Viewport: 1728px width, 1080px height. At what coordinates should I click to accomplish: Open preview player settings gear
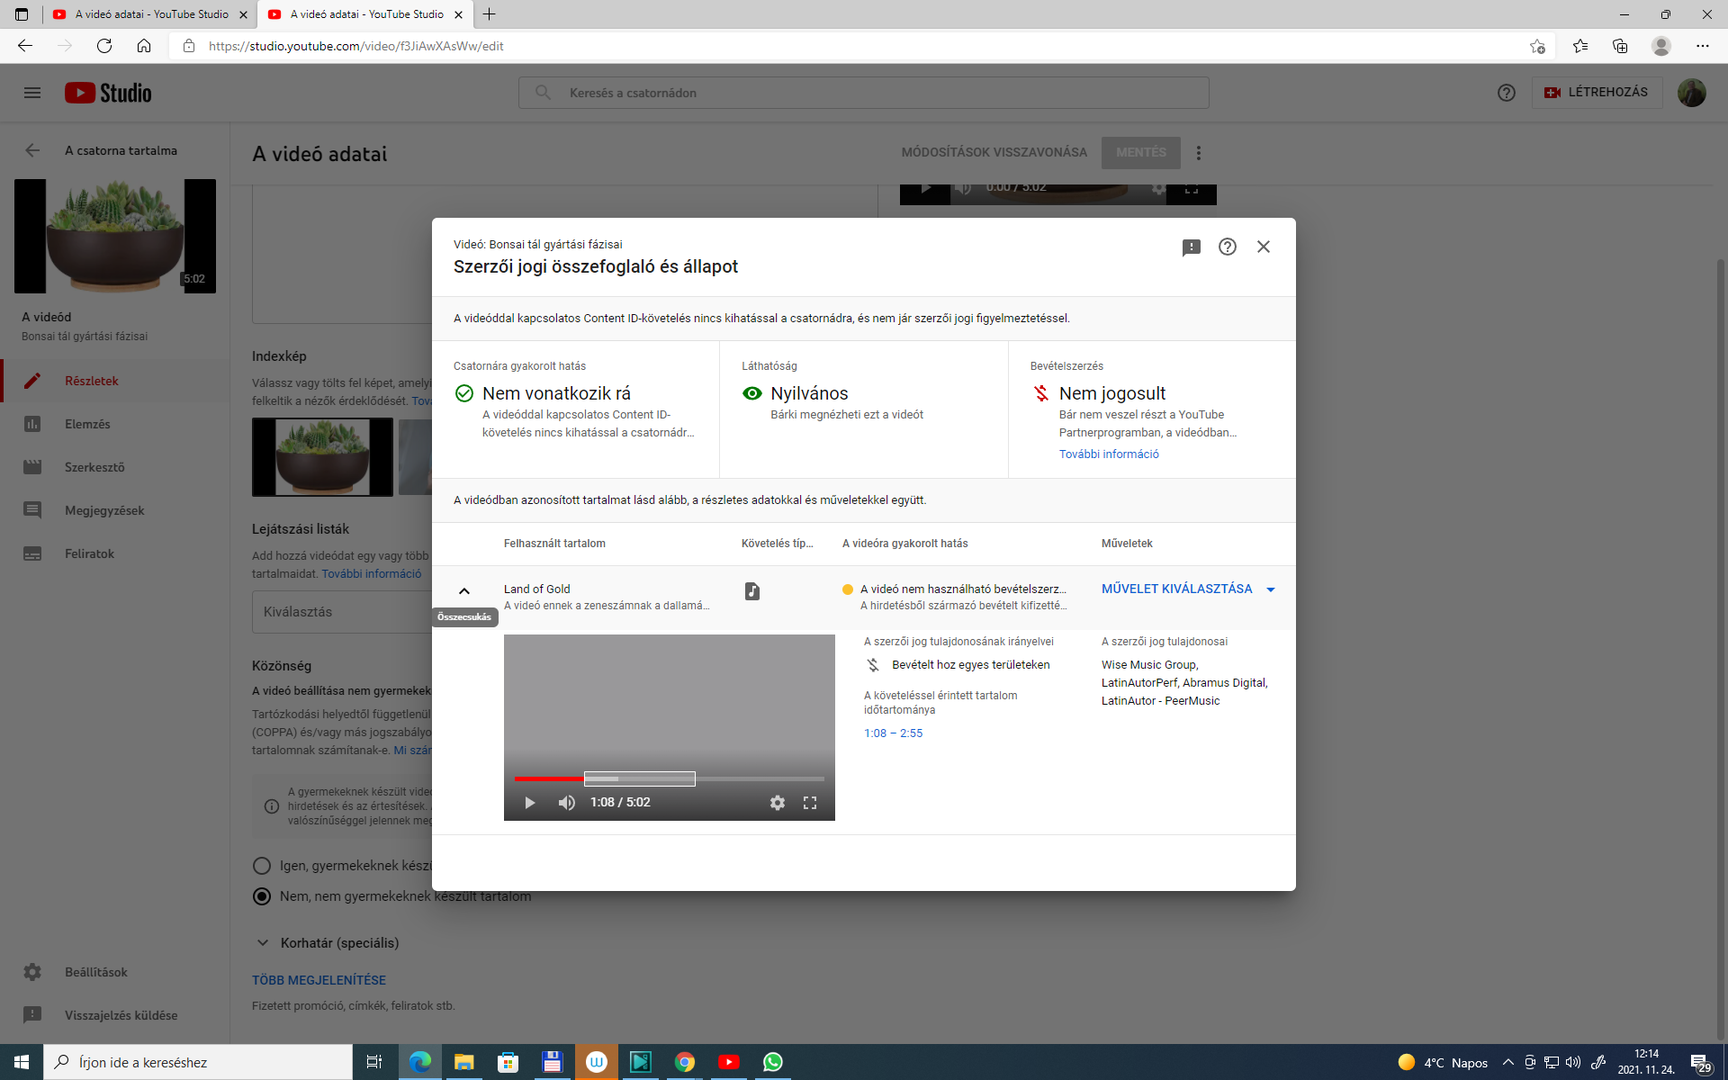(777, 803)
